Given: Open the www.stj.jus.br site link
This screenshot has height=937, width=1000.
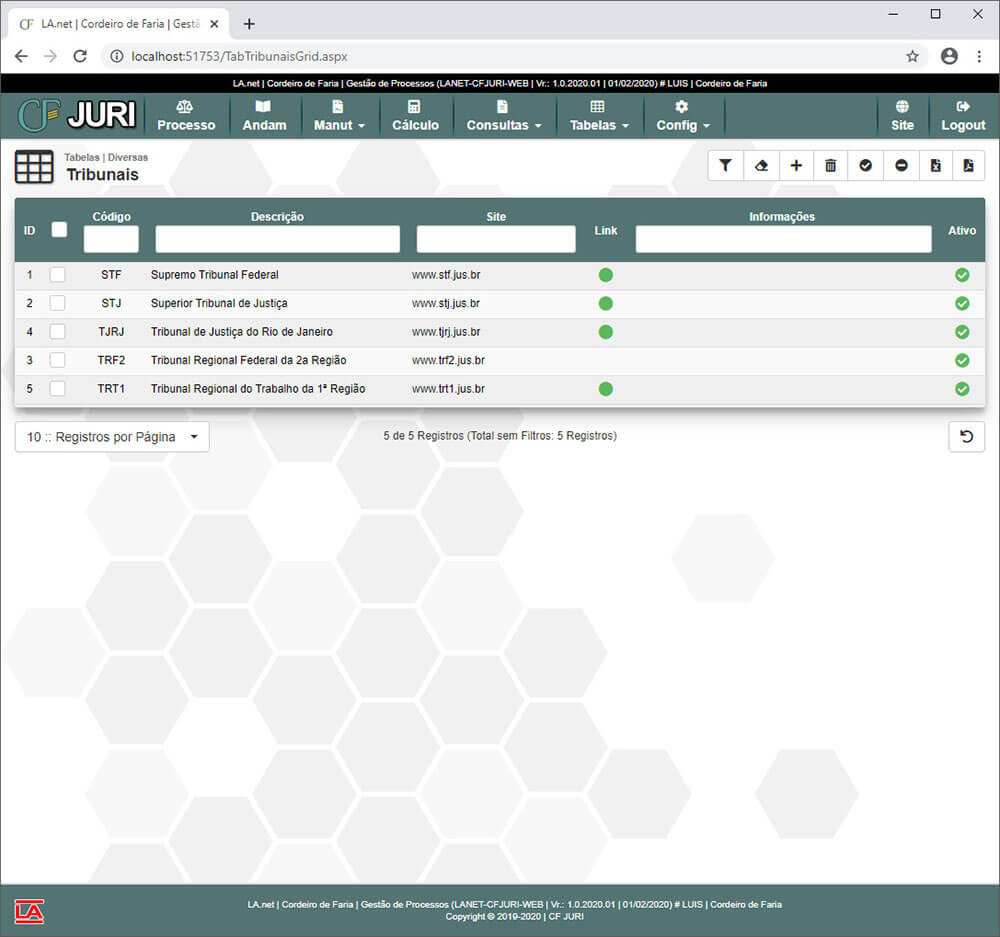Looking at the screenshot, I should (445, 303).
